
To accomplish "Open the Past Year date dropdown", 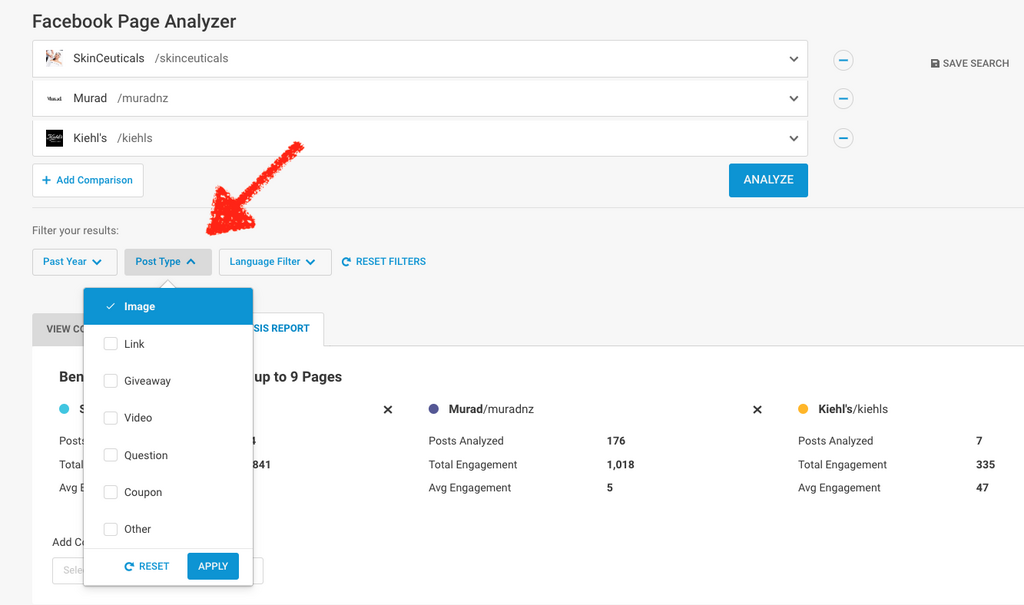I will pyautogui.click(x=74, y=262).
